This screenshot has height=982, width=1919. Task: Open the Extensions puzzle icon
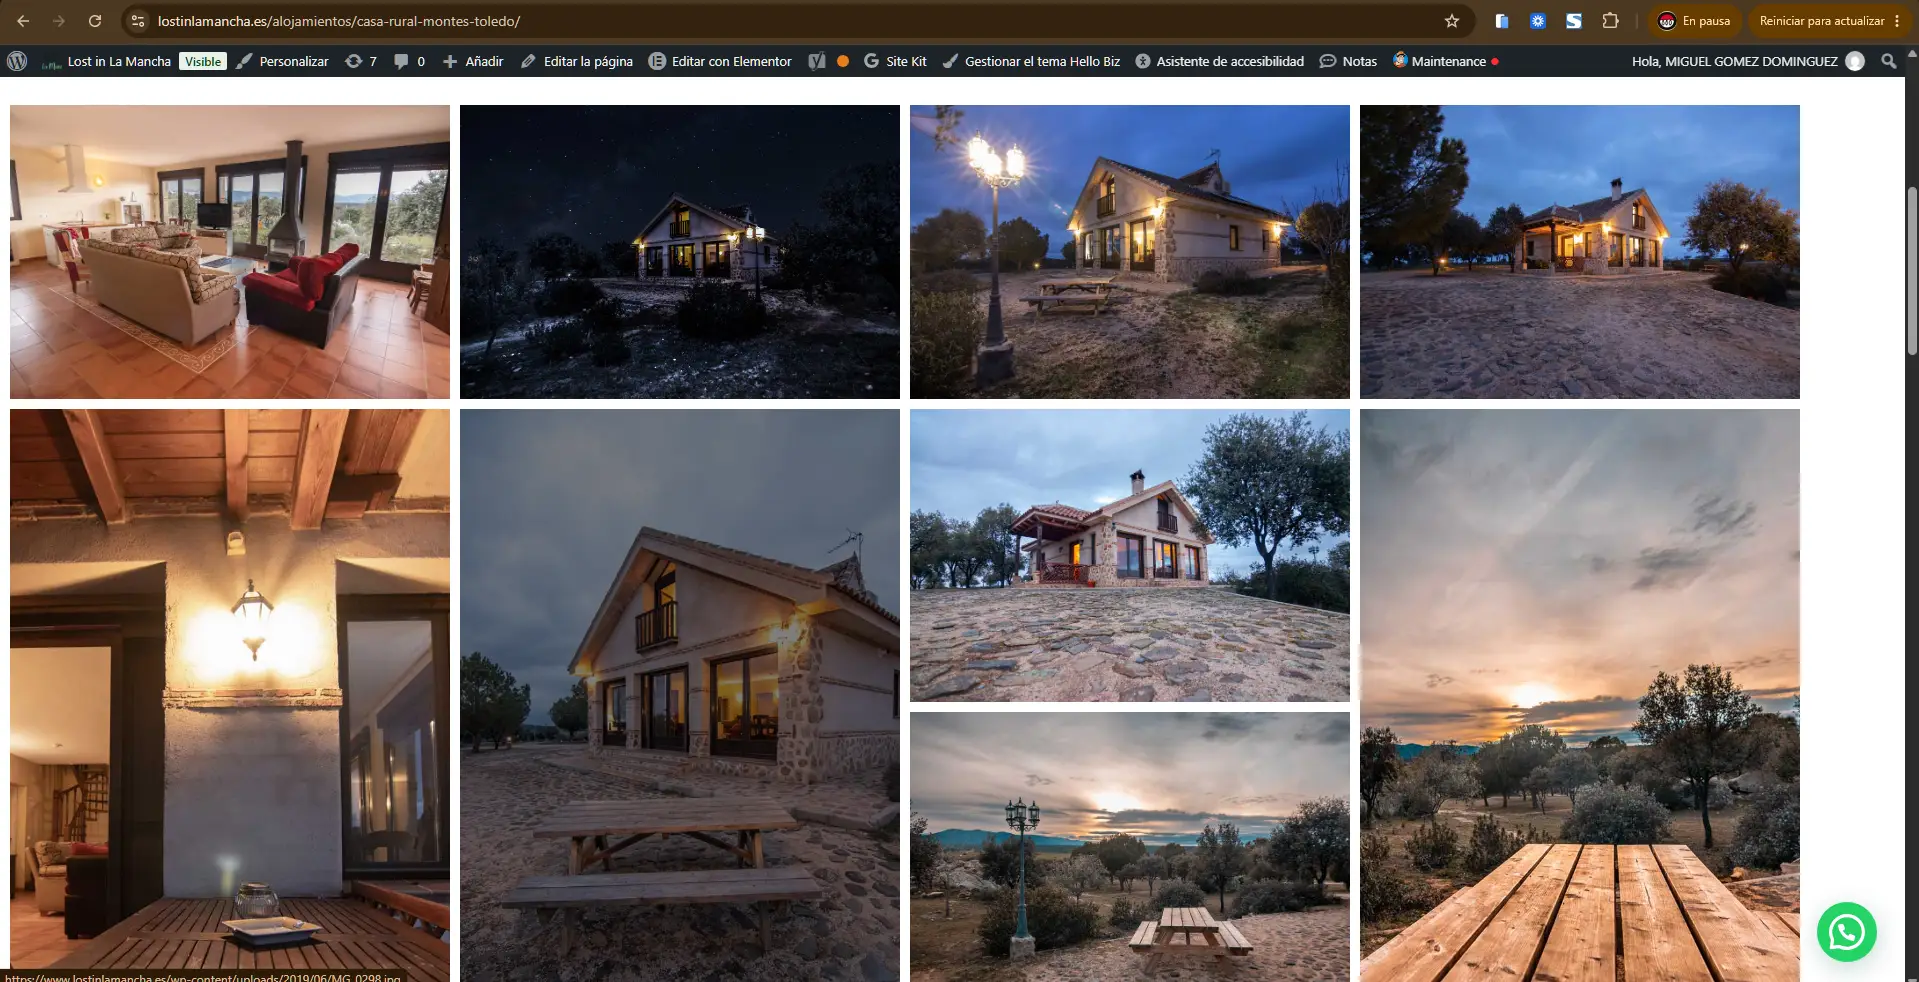[x=1610, y=21]
